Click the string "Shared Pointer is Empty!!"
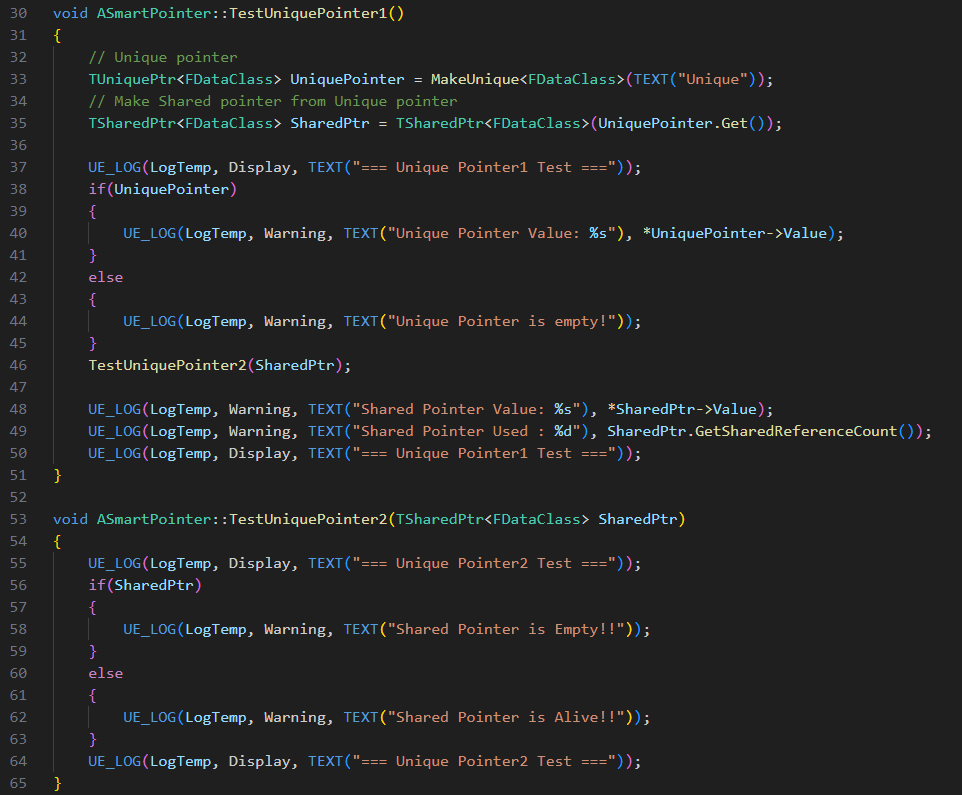This screenshot has width=962, height=795. [x=506, y=629]
